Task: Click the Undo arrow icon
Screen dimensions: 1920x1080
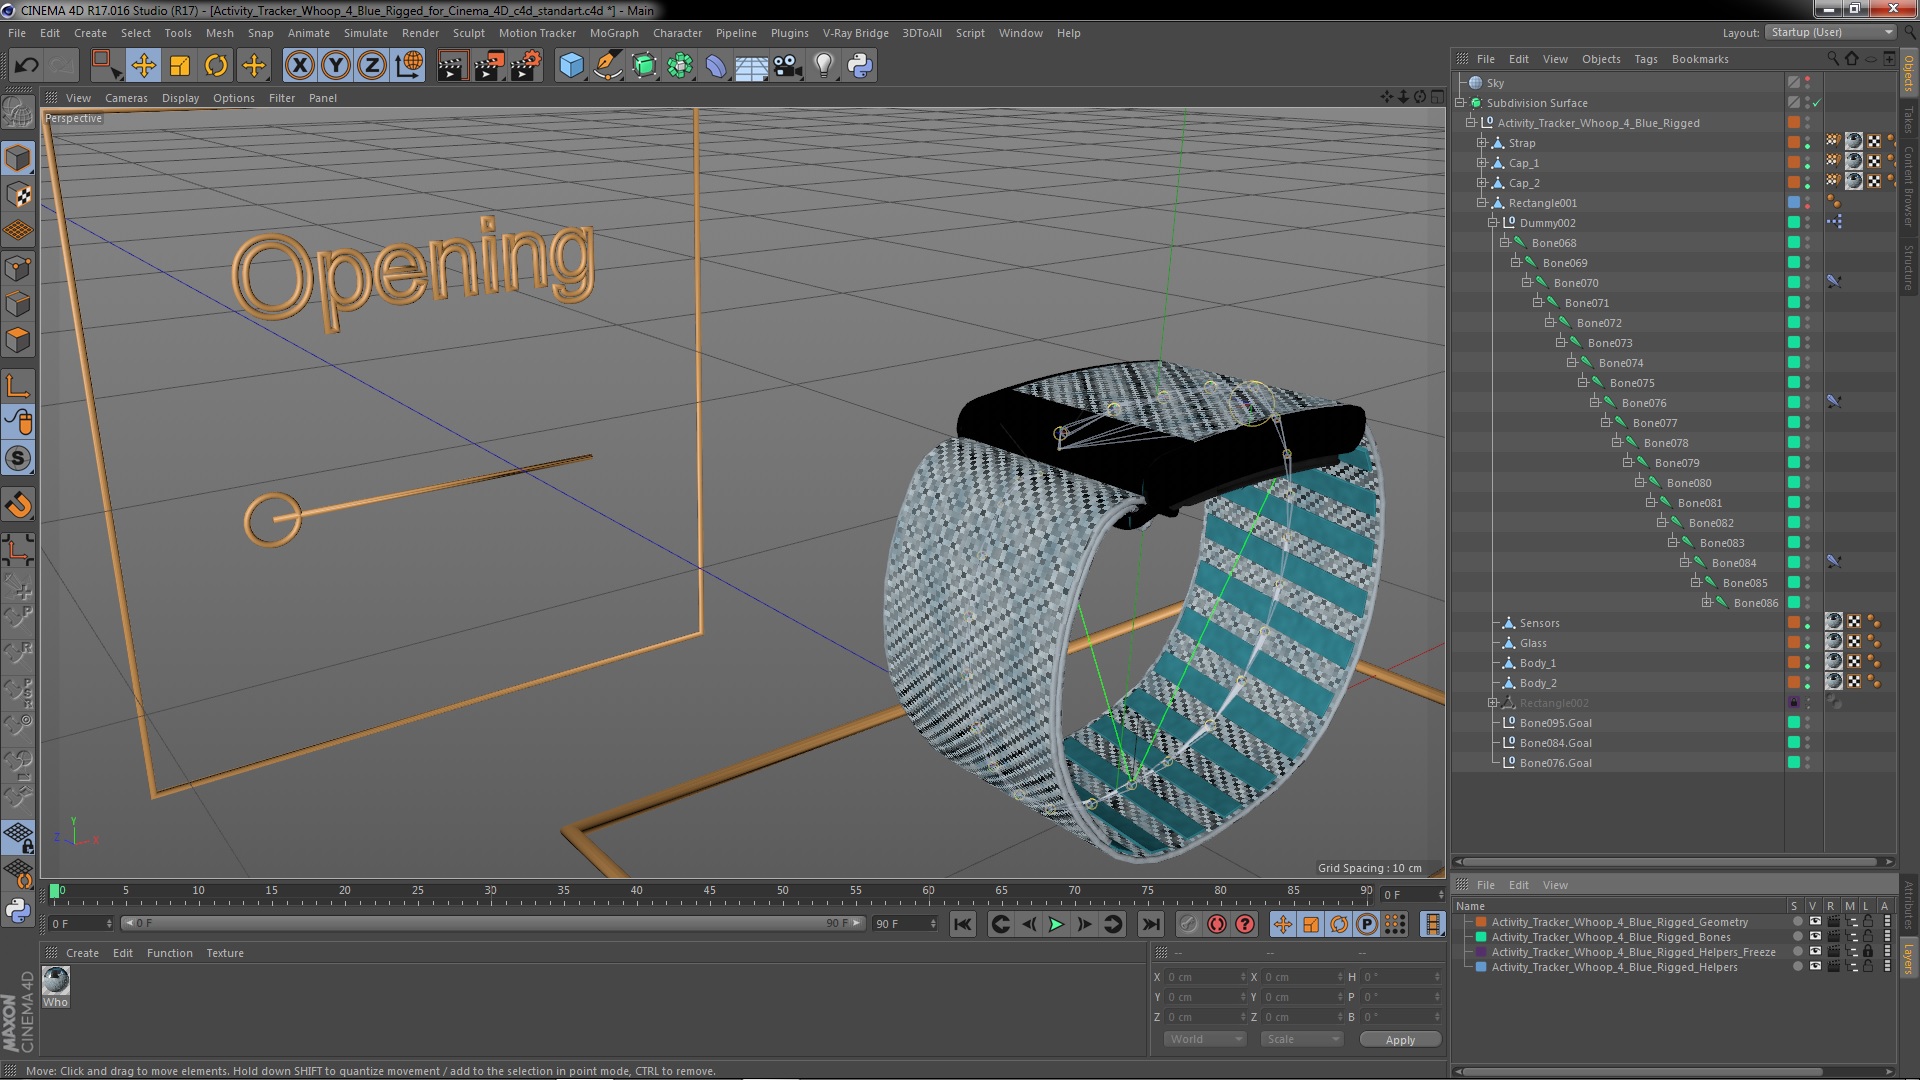Action: 26,66
